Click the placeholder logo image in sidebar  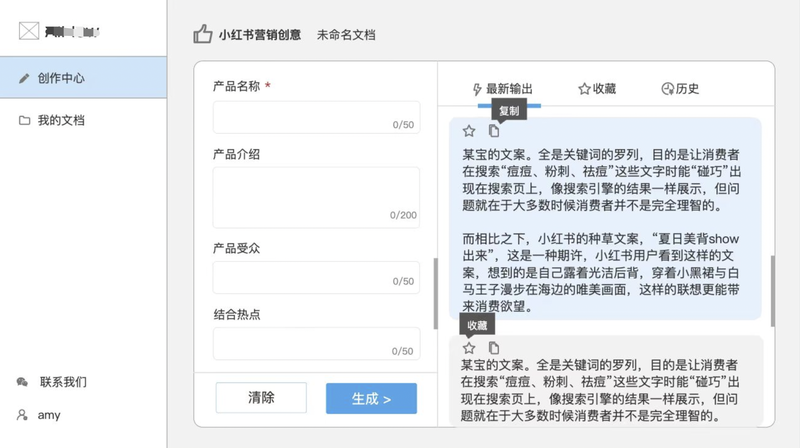click(29, 31)
